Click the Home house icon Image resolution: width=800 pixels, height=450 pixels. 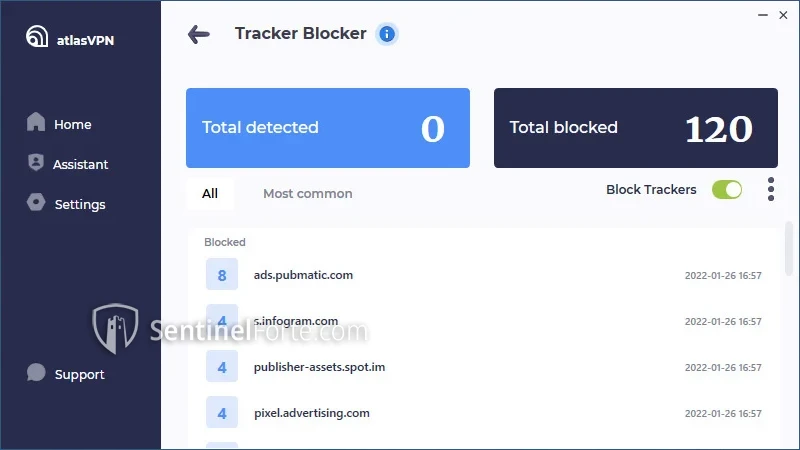36,123
